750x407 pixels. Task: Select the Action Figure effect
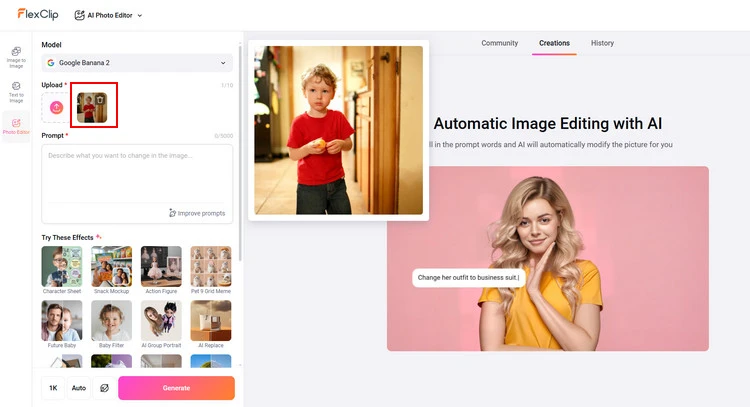[161, 270]
